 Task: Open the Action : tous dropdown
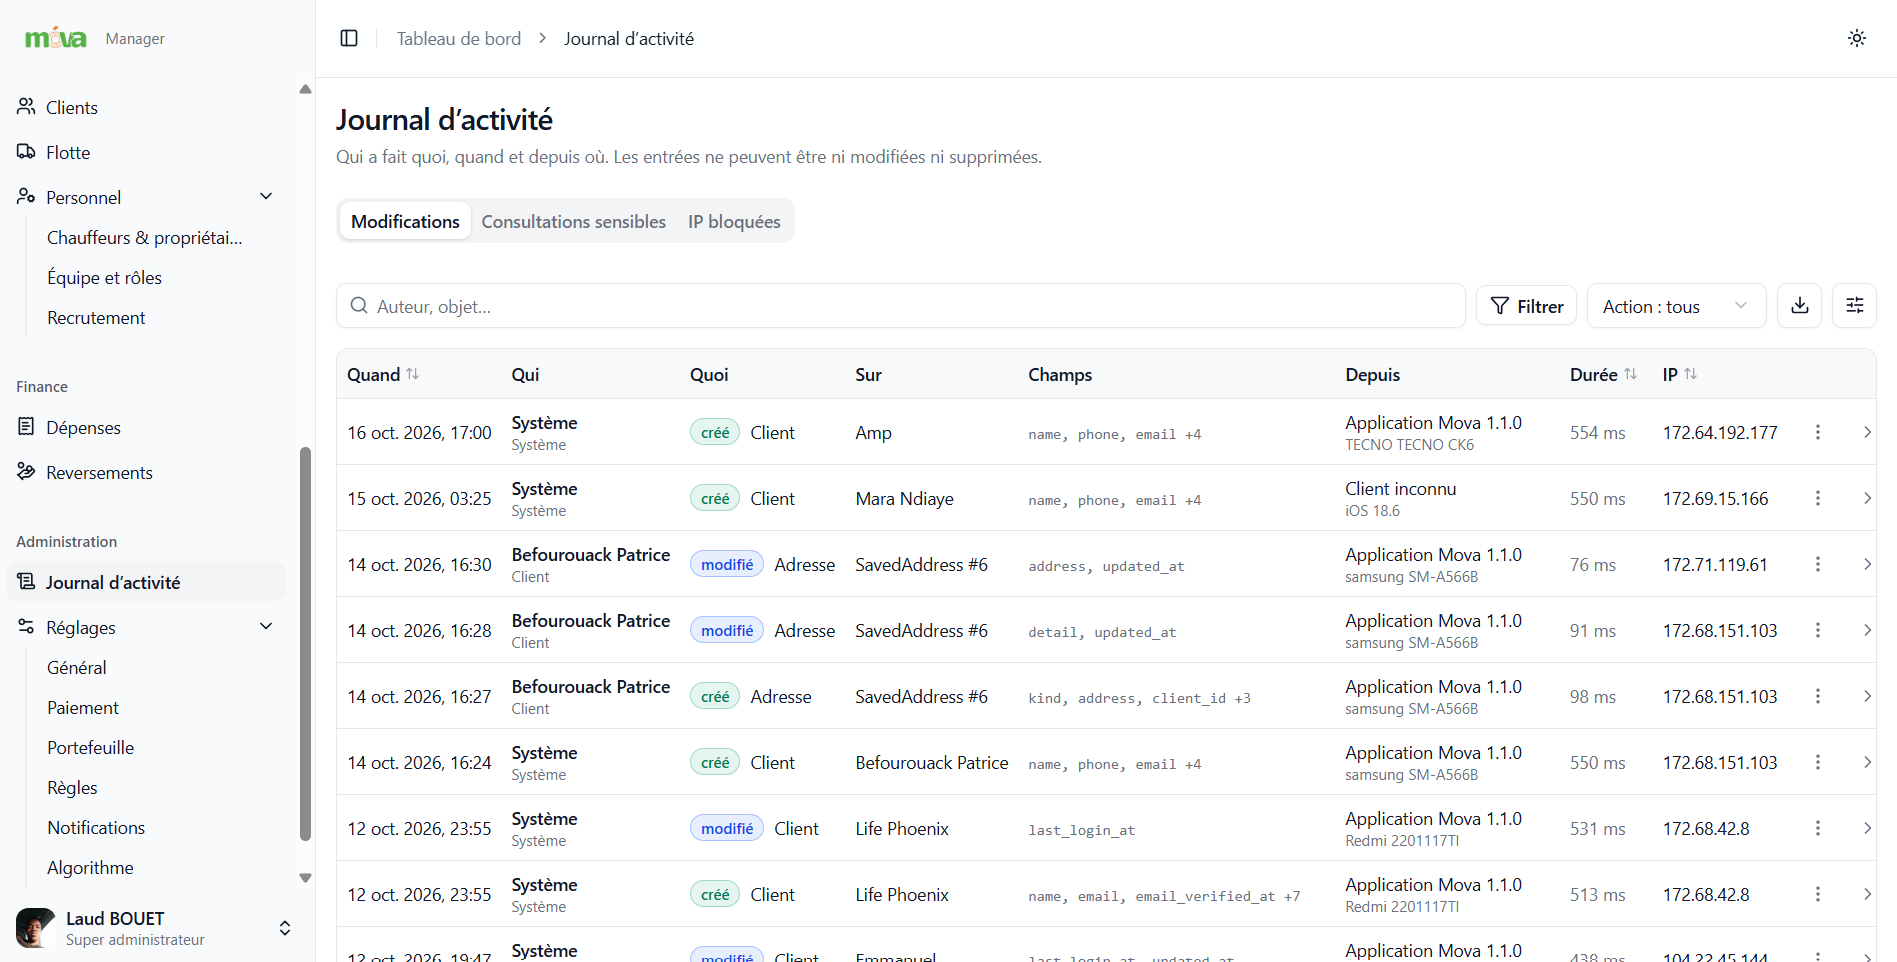point(1677,306)
